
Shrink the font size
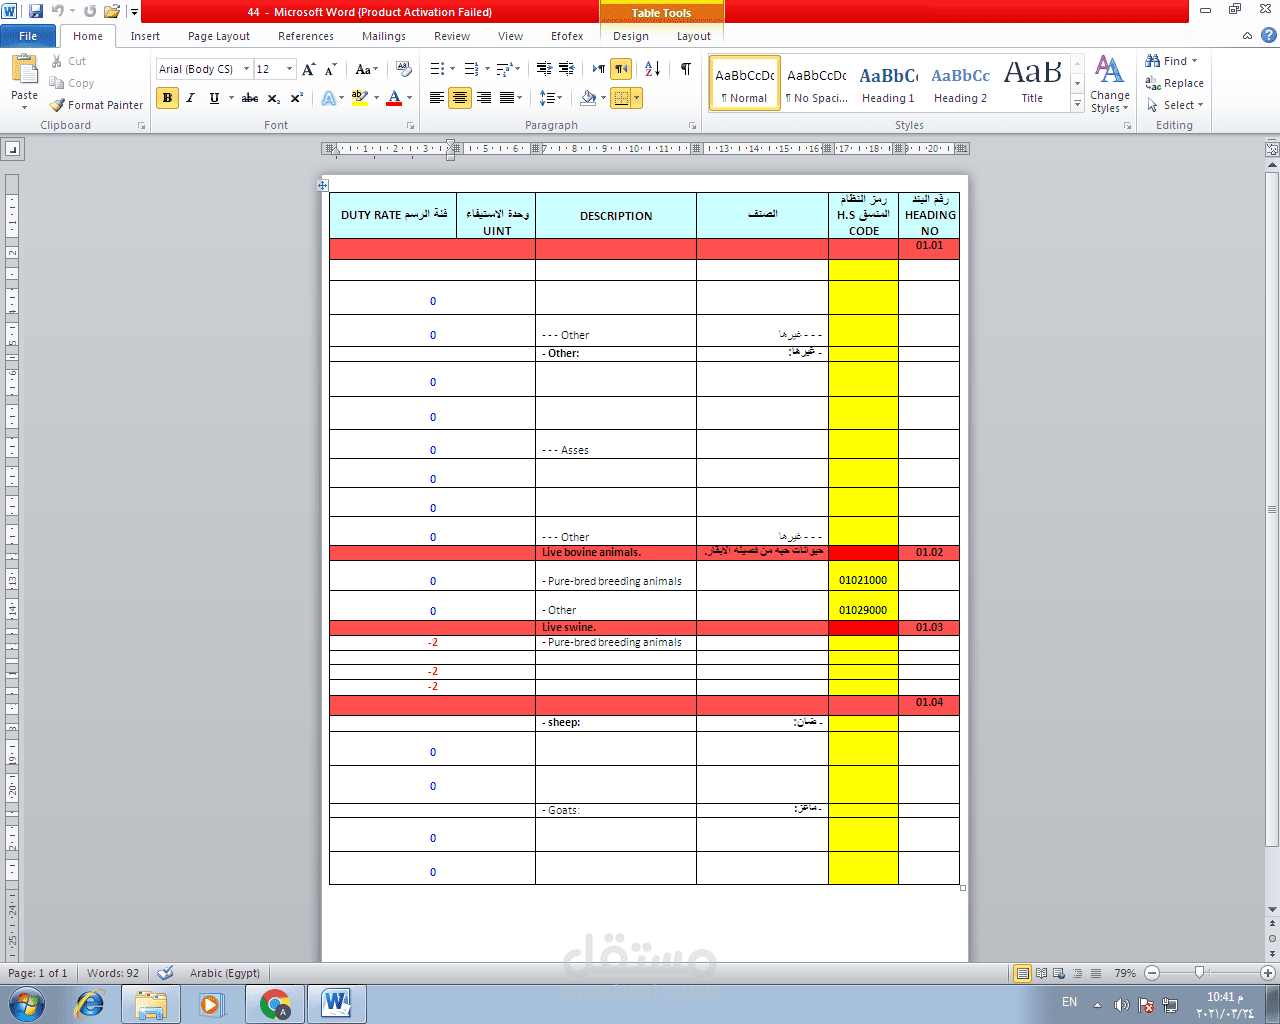(332, 69)
